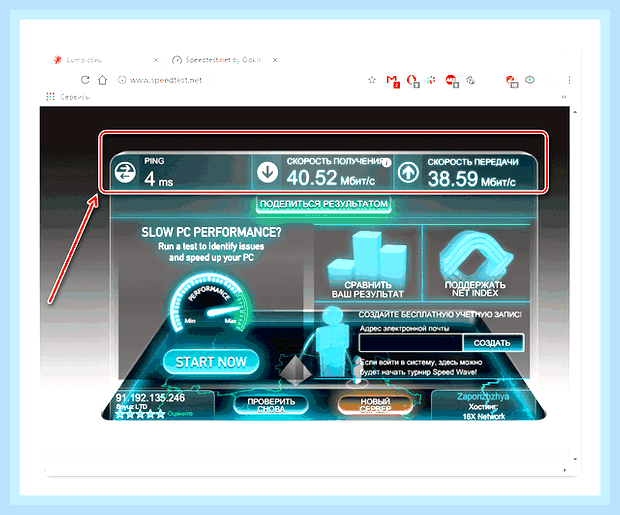Click the Zaporizhzhya server label
Viewport: 620px width, 515px height.
[483, 396]
